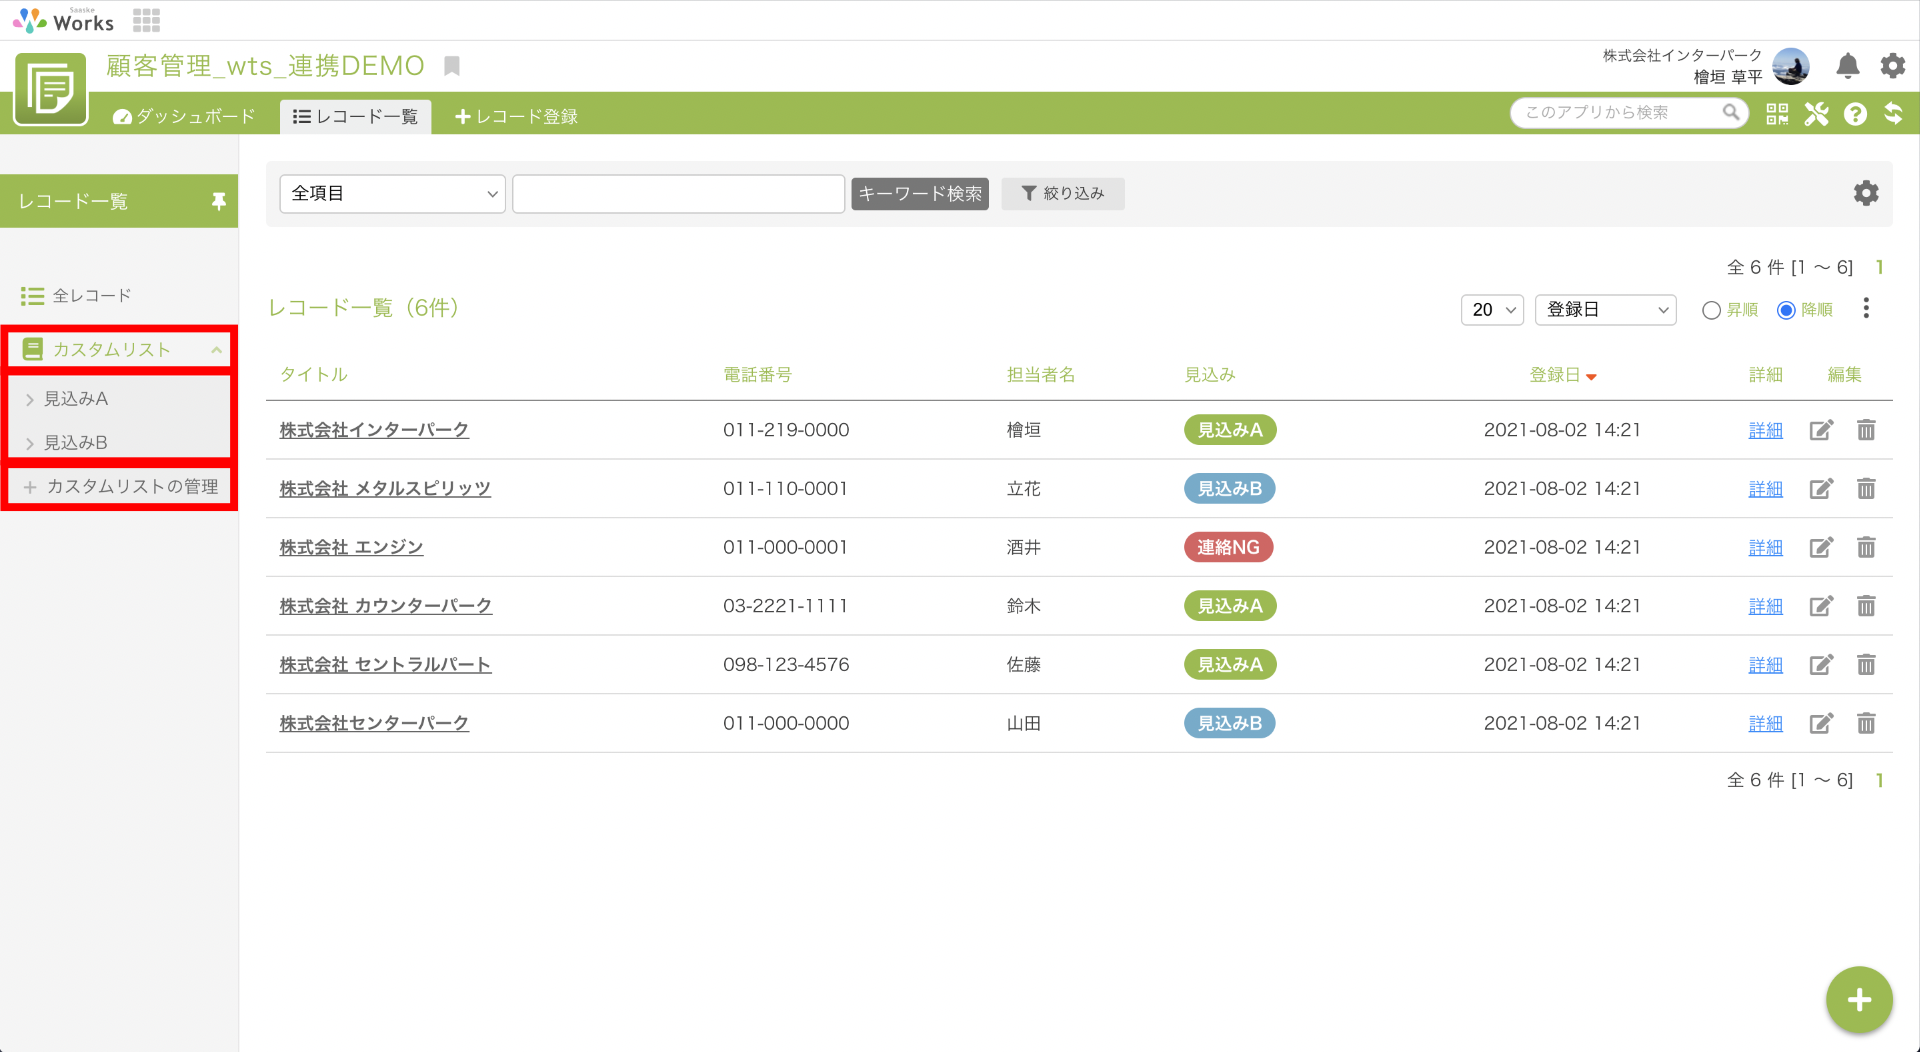Click the user avatar photo
Image resolution: width=1920 pixels, height=1052 pixels.
[x=1790, y=66]
